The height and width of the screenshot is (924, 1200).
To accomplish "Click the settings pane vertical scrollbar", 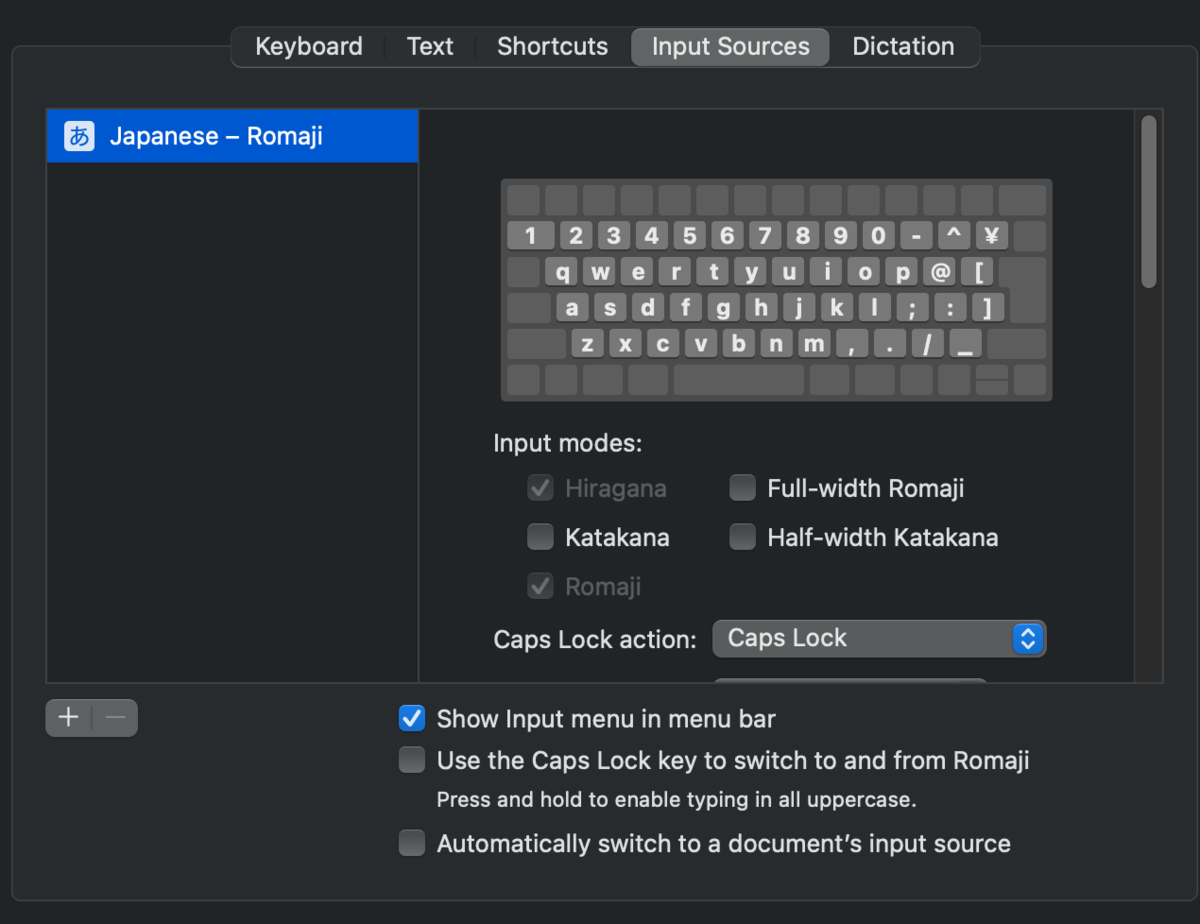I will tap(1149, 200).
